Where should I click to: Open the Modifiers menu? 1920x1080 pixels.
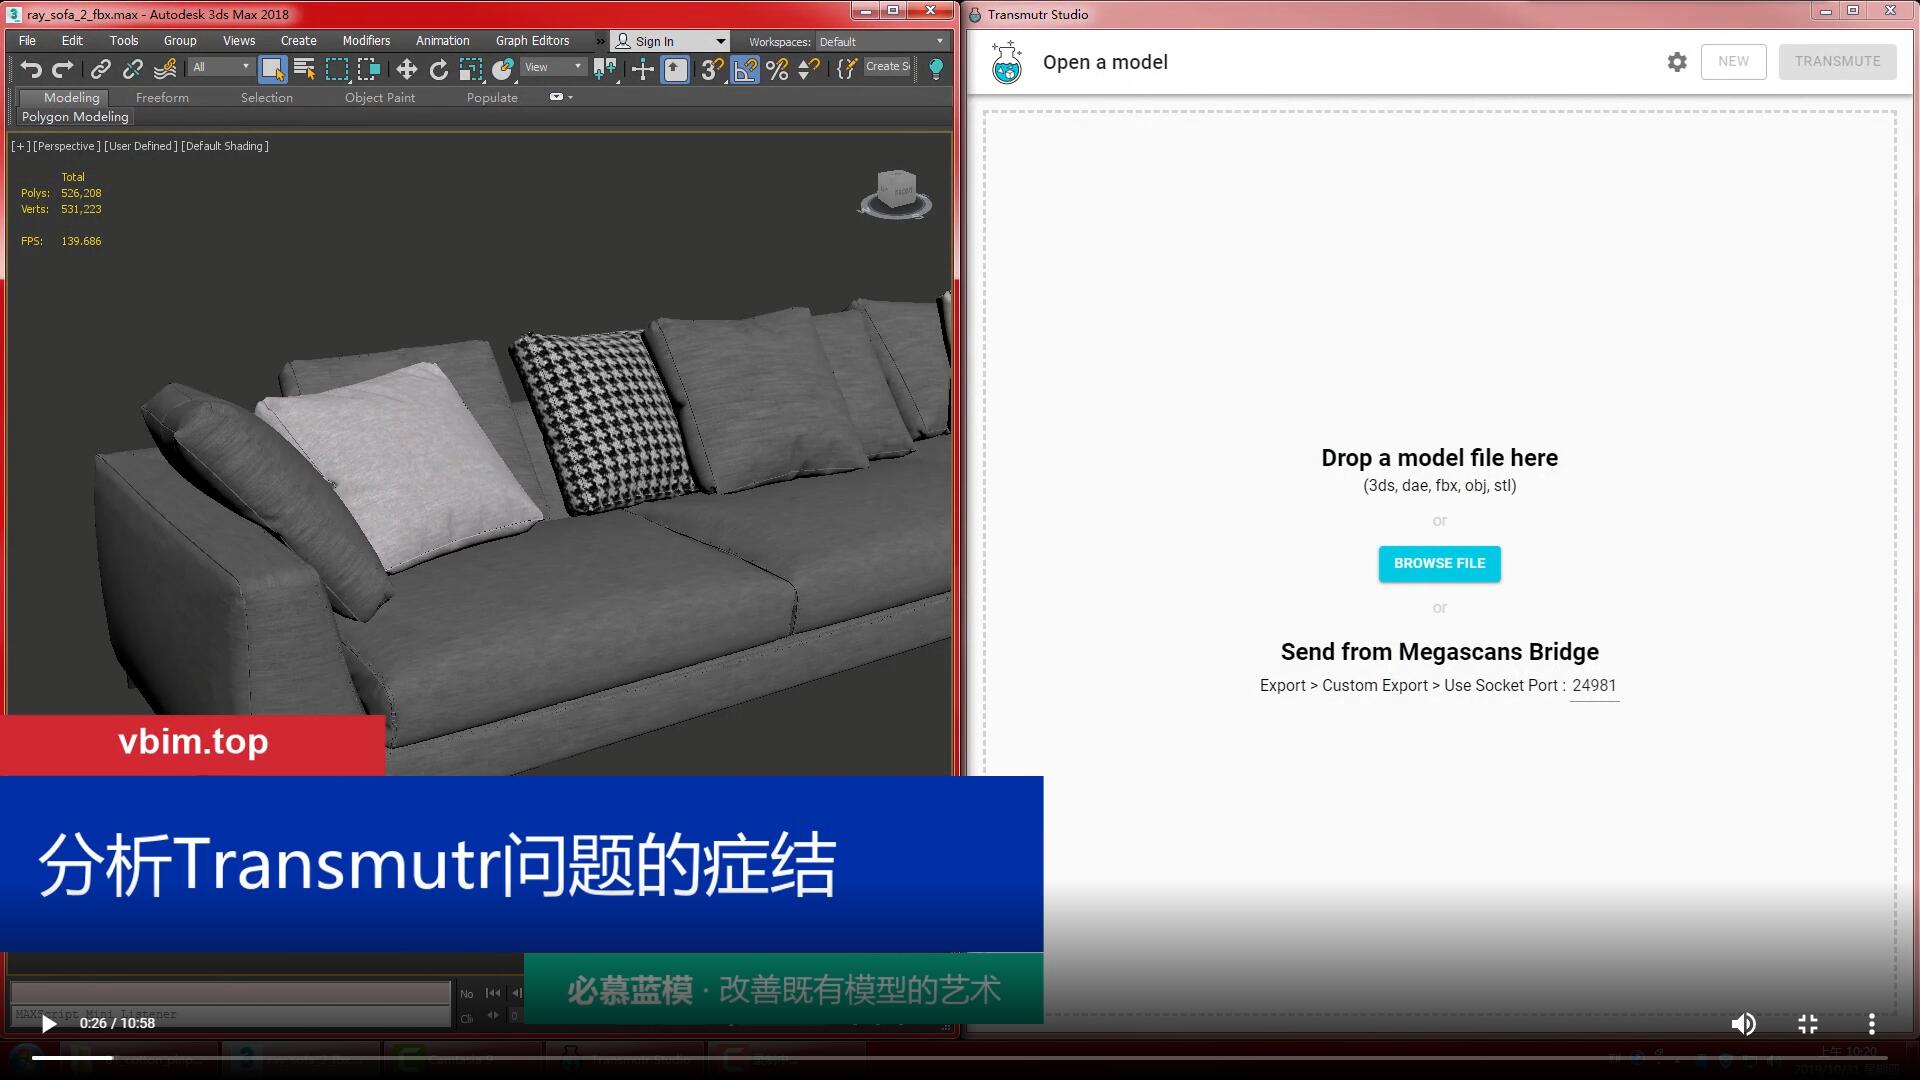pyautogui.click(x=366, y=41)
